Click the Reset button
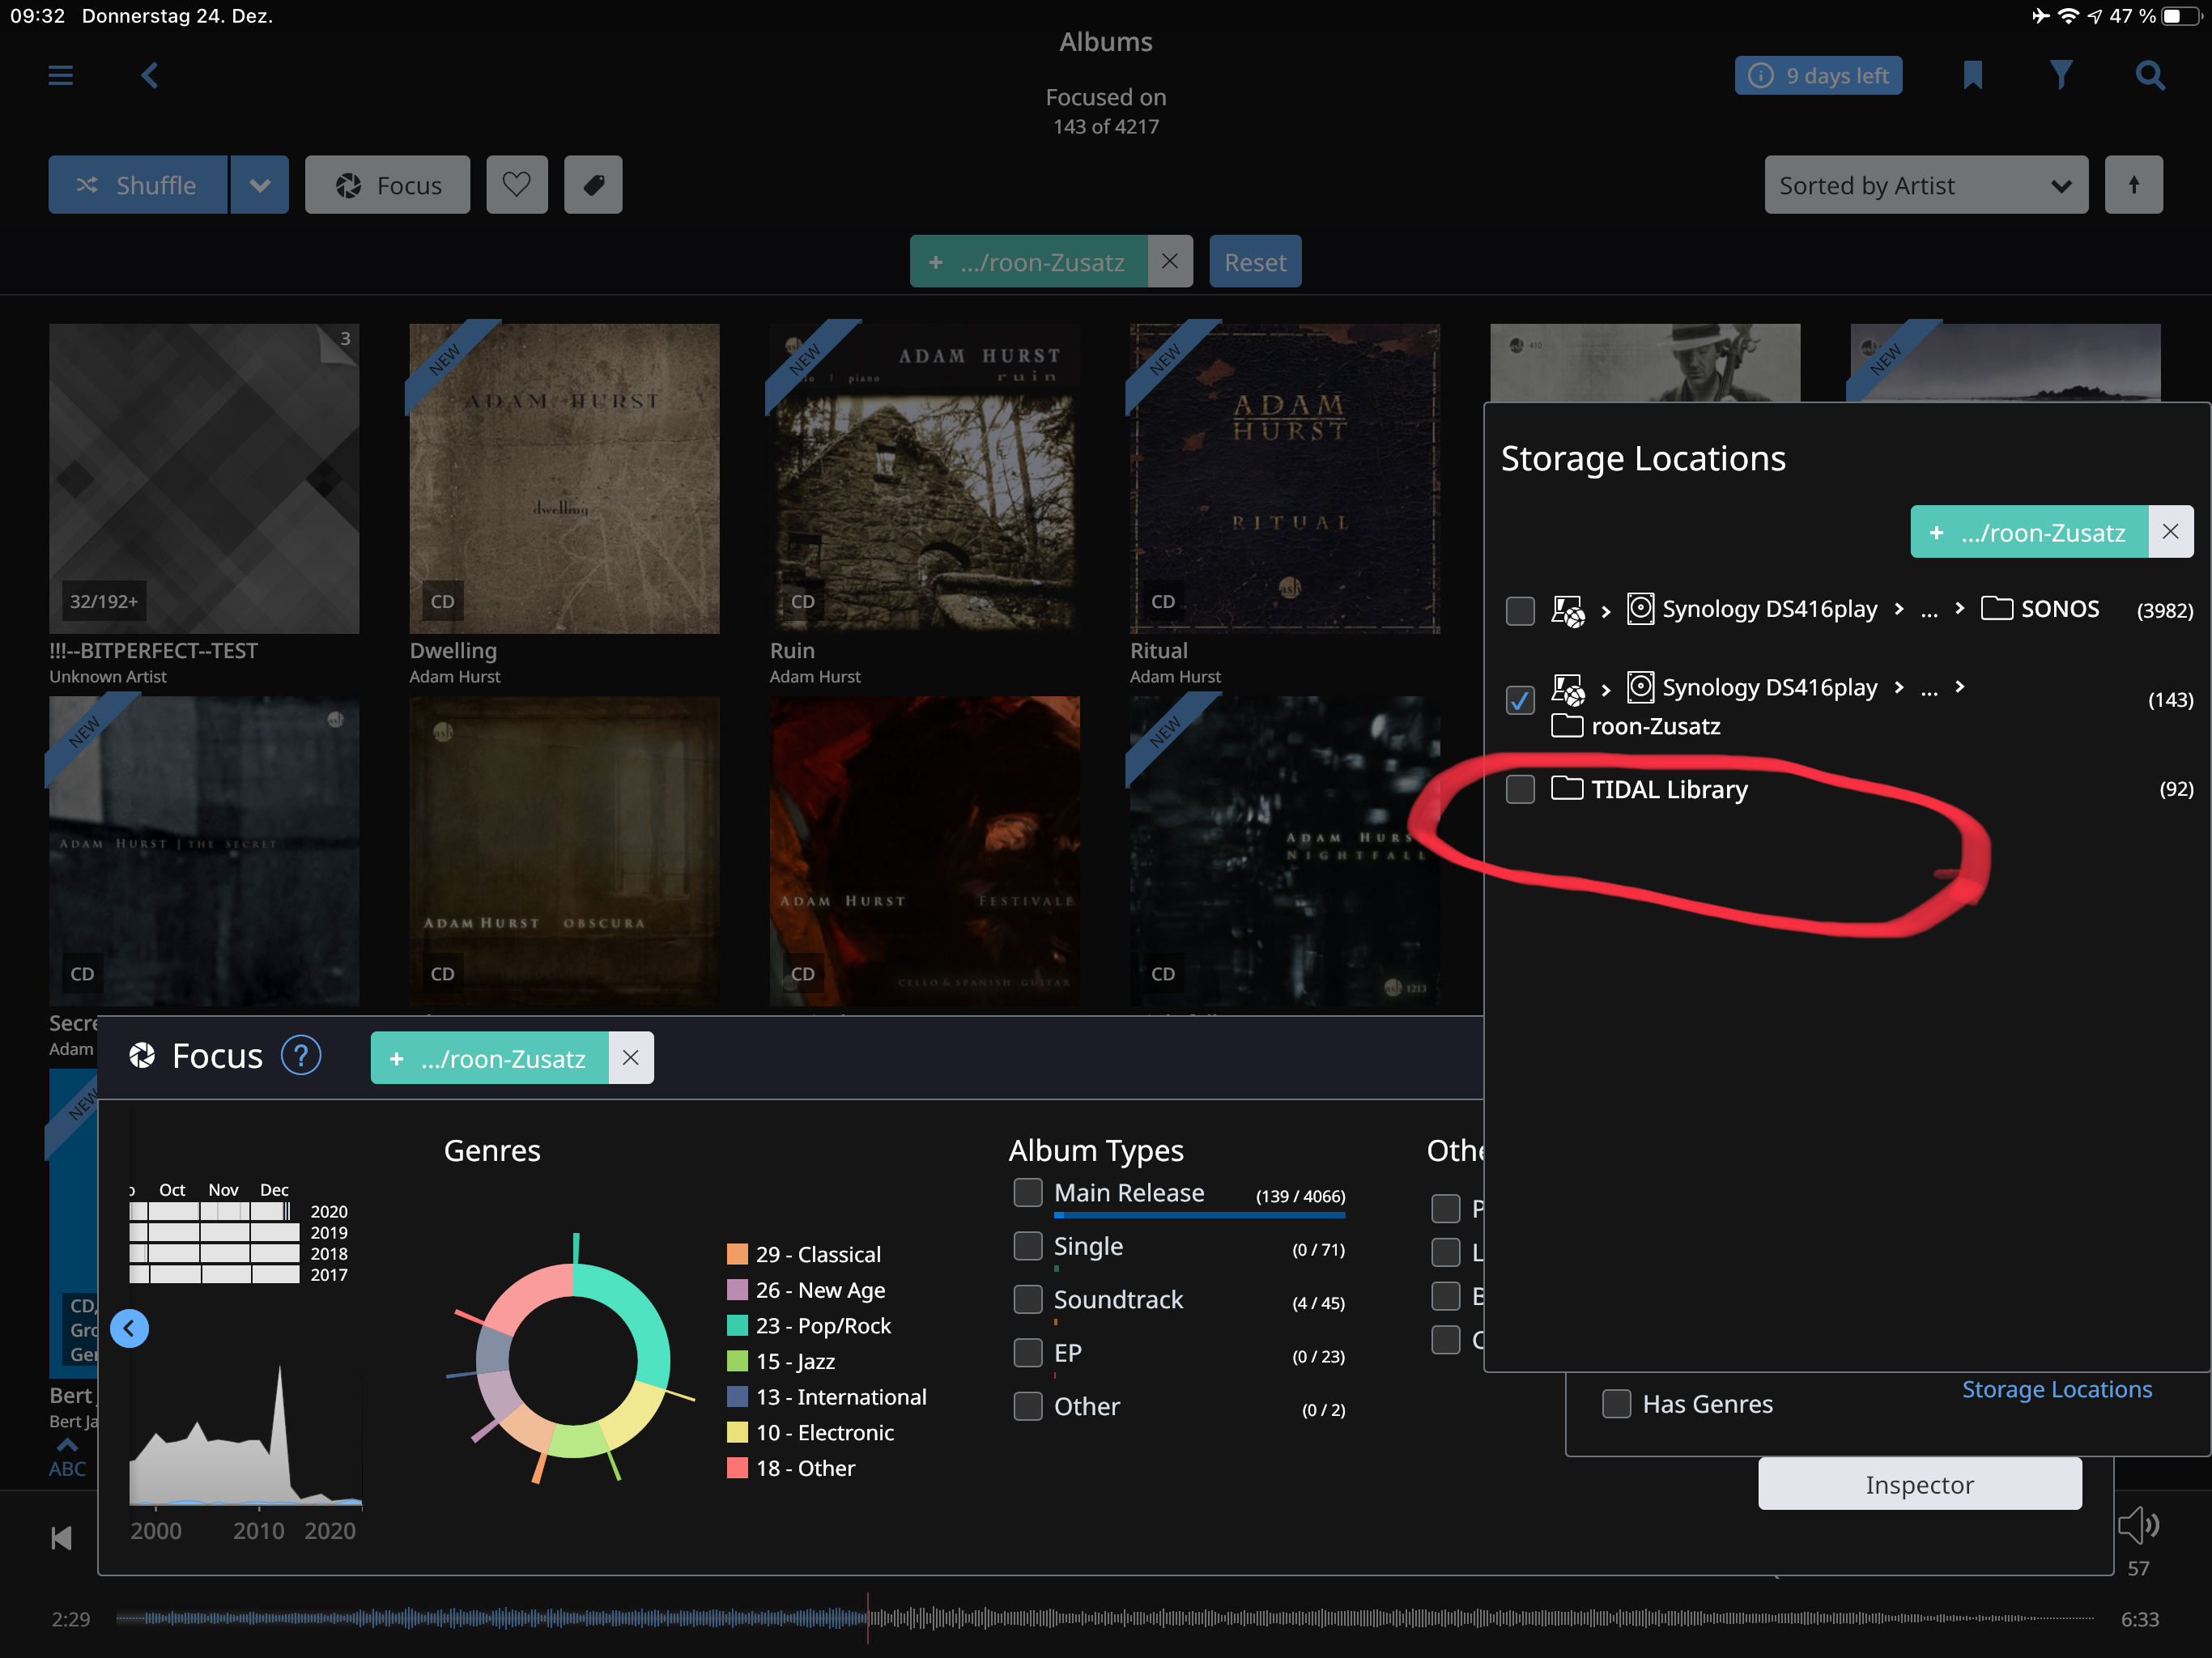This screenshot has height=1658, width=2212. tap(1255, 262)
